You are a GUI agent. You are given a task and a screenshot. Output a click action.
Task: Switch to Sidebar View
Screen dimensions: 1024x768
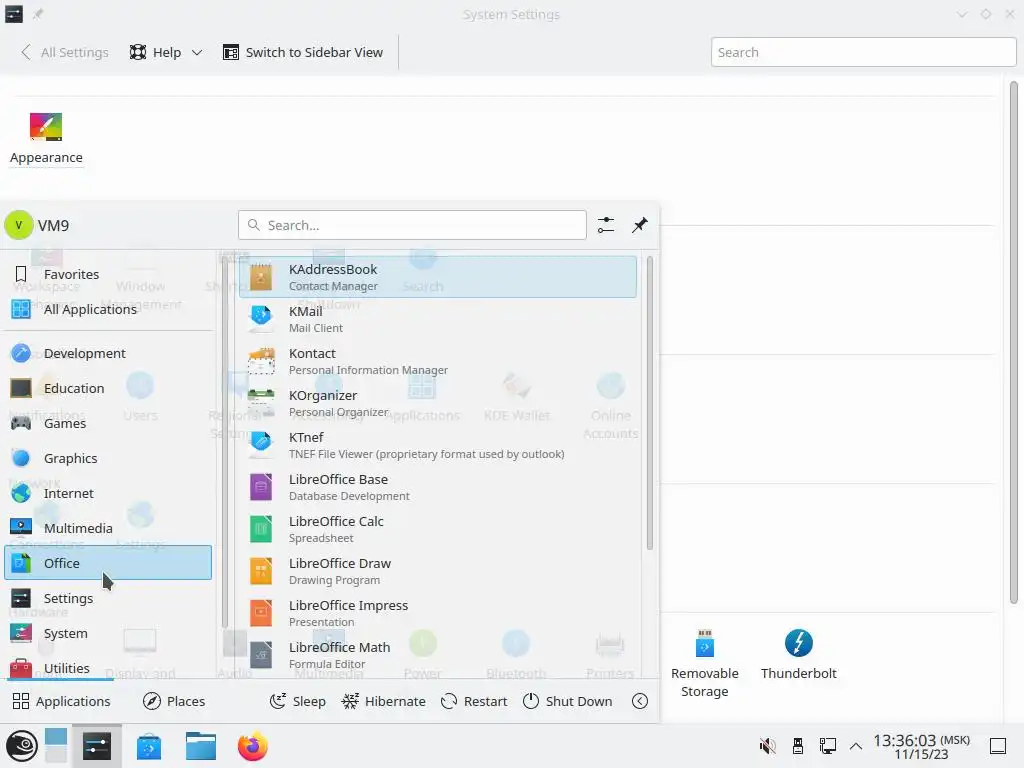(x=303, y=52)
